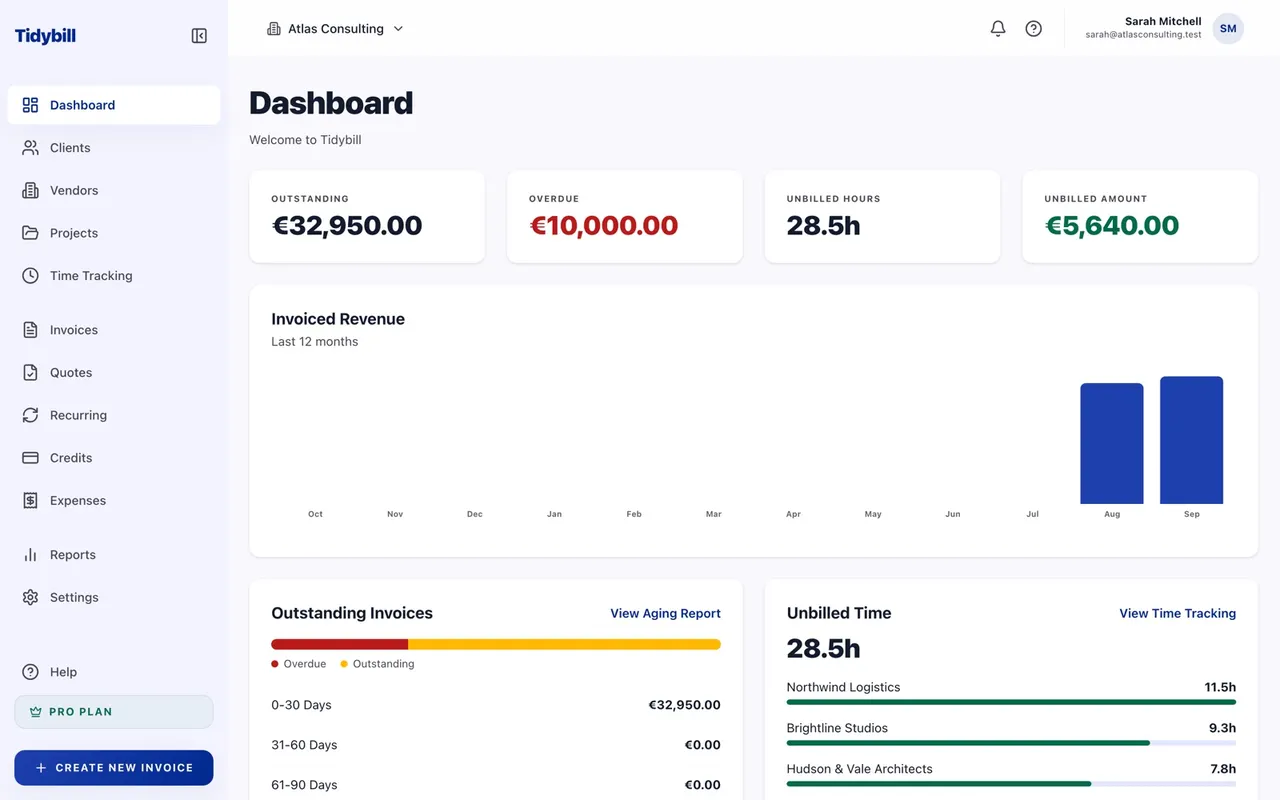1280x800 pixels.
Task: Collapse the sidebar with the panel icon
Action: click(x=199, y=36)
